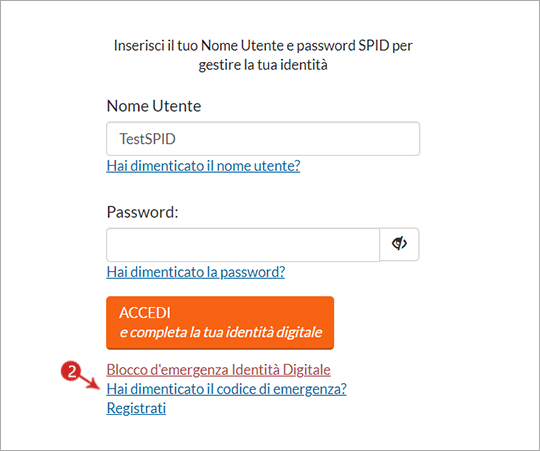This screenshot has width=540, height=451.
Task: Click the "Password:" field label
Action: (143, 212)
